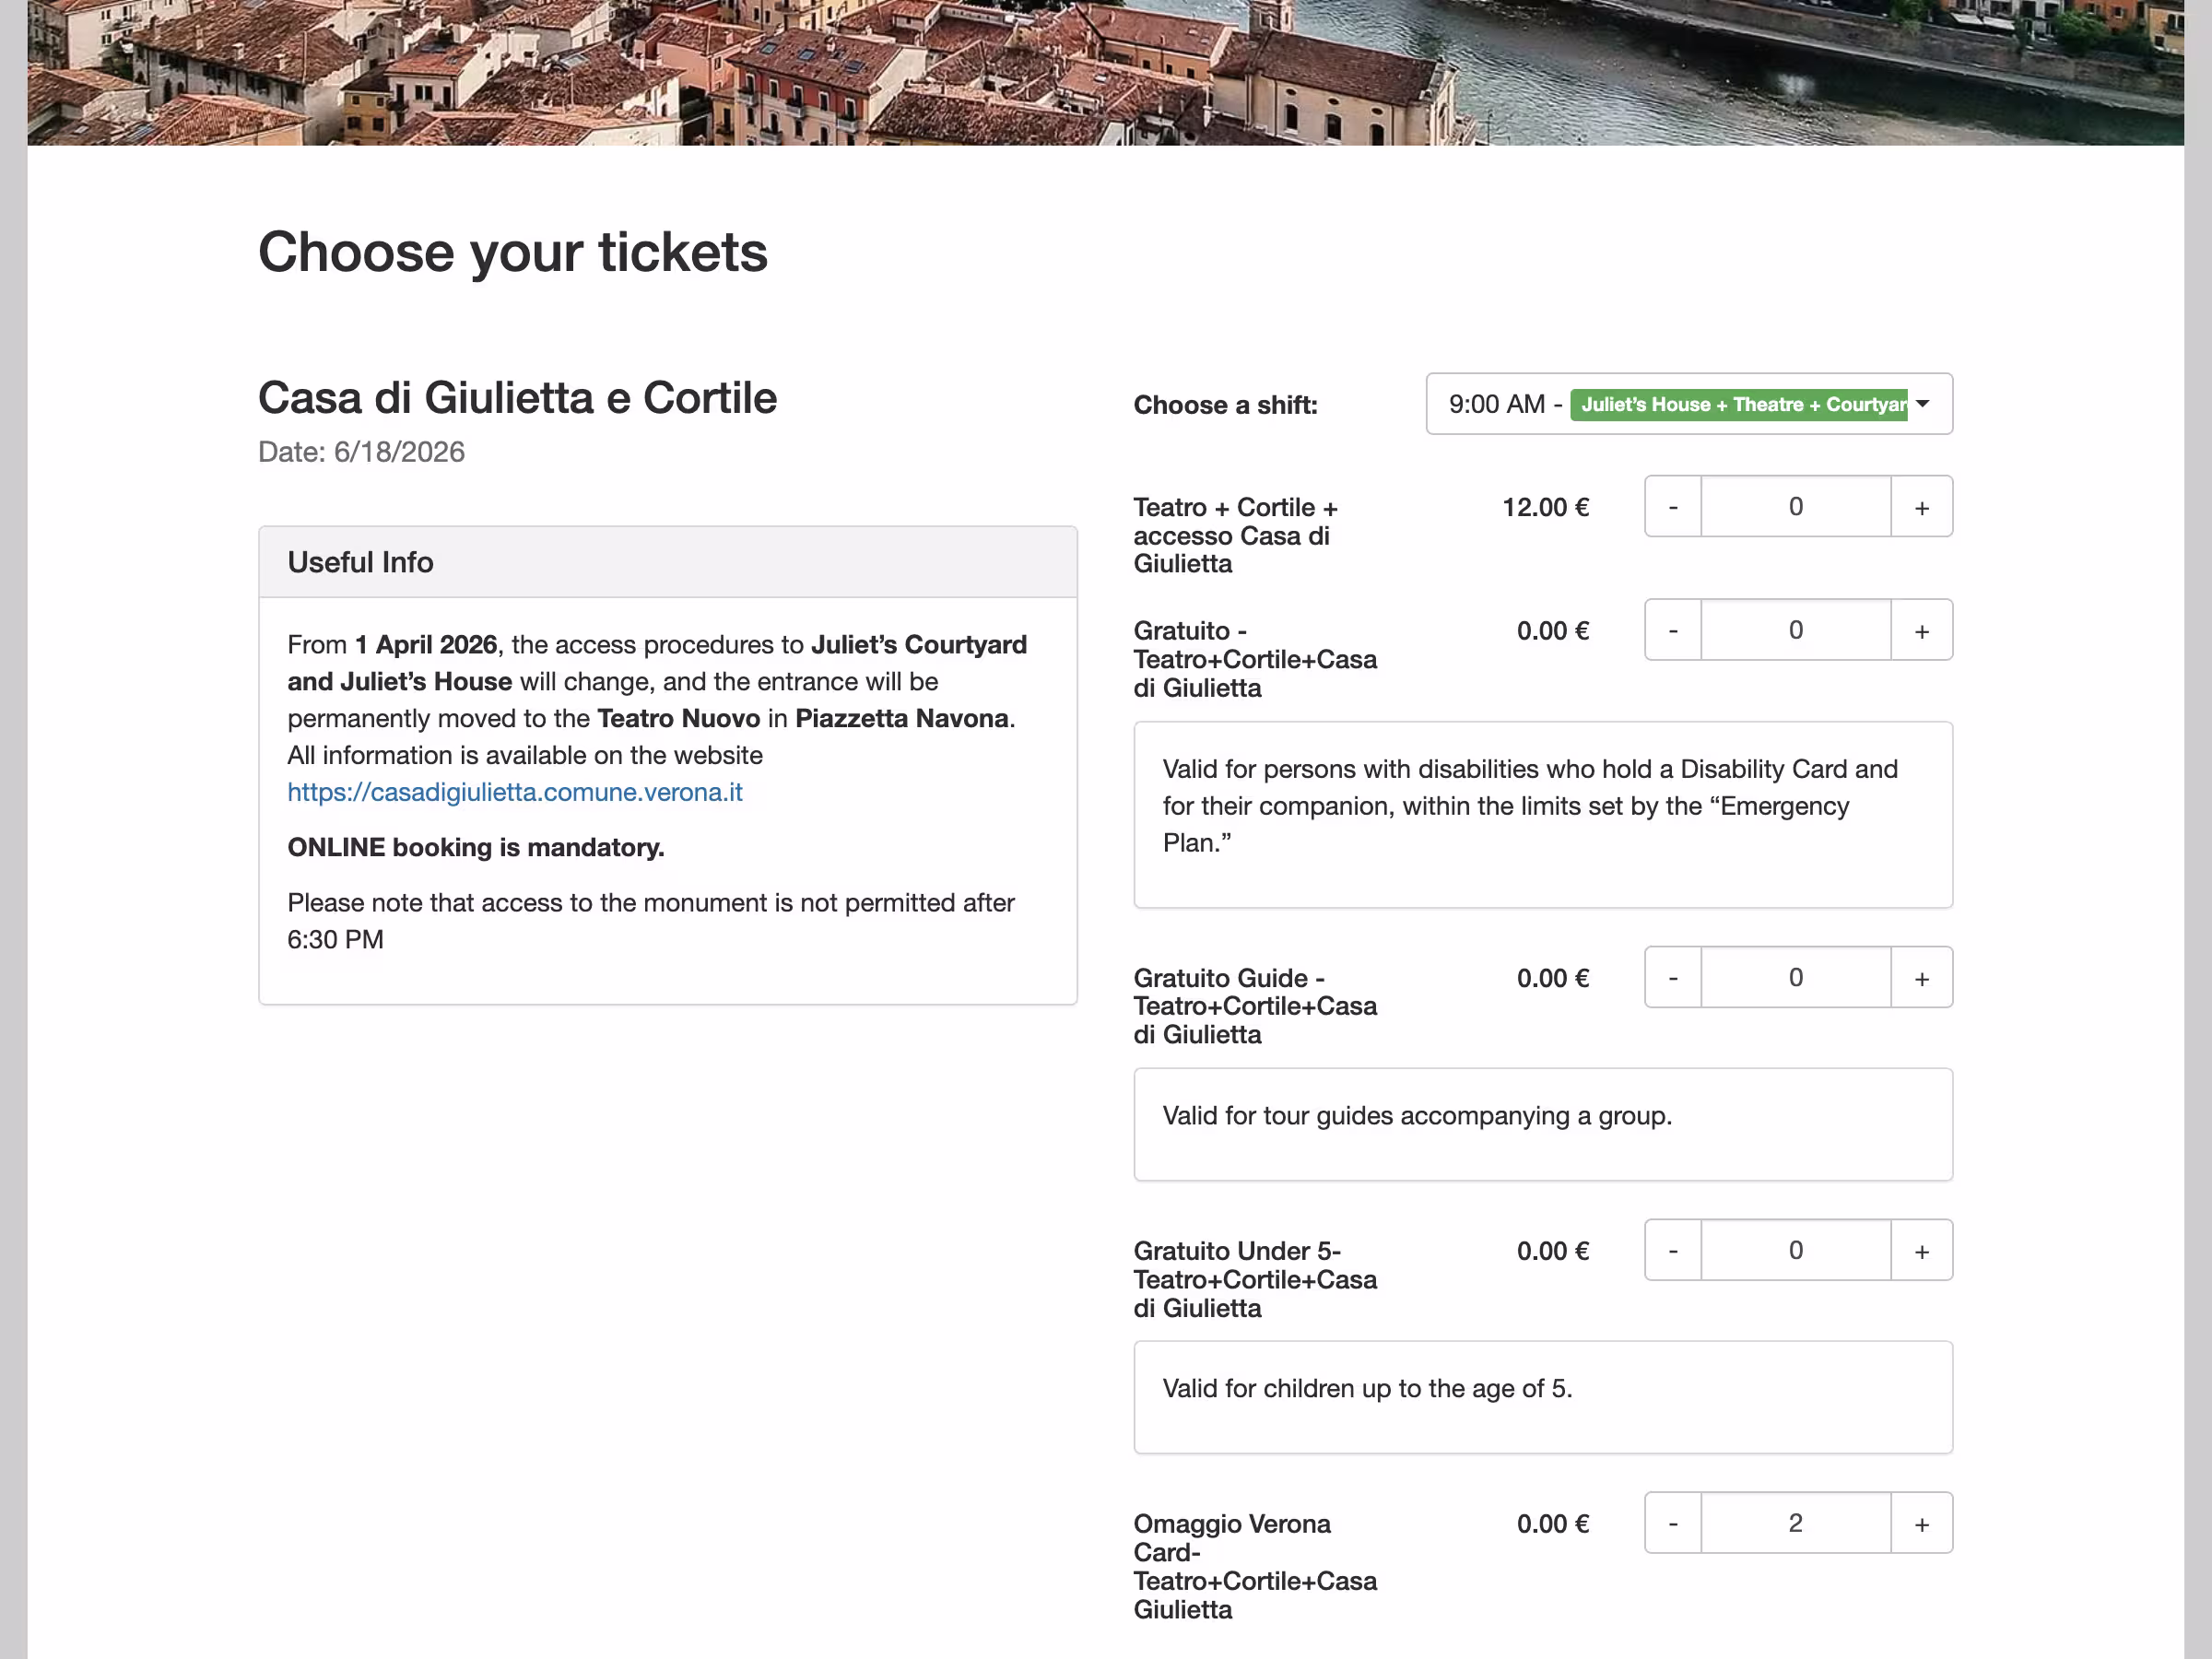Click the Gratuito Under 5 quantity input
The height and width of the screenshot is (1659, 2212).
point(1796,1251)
